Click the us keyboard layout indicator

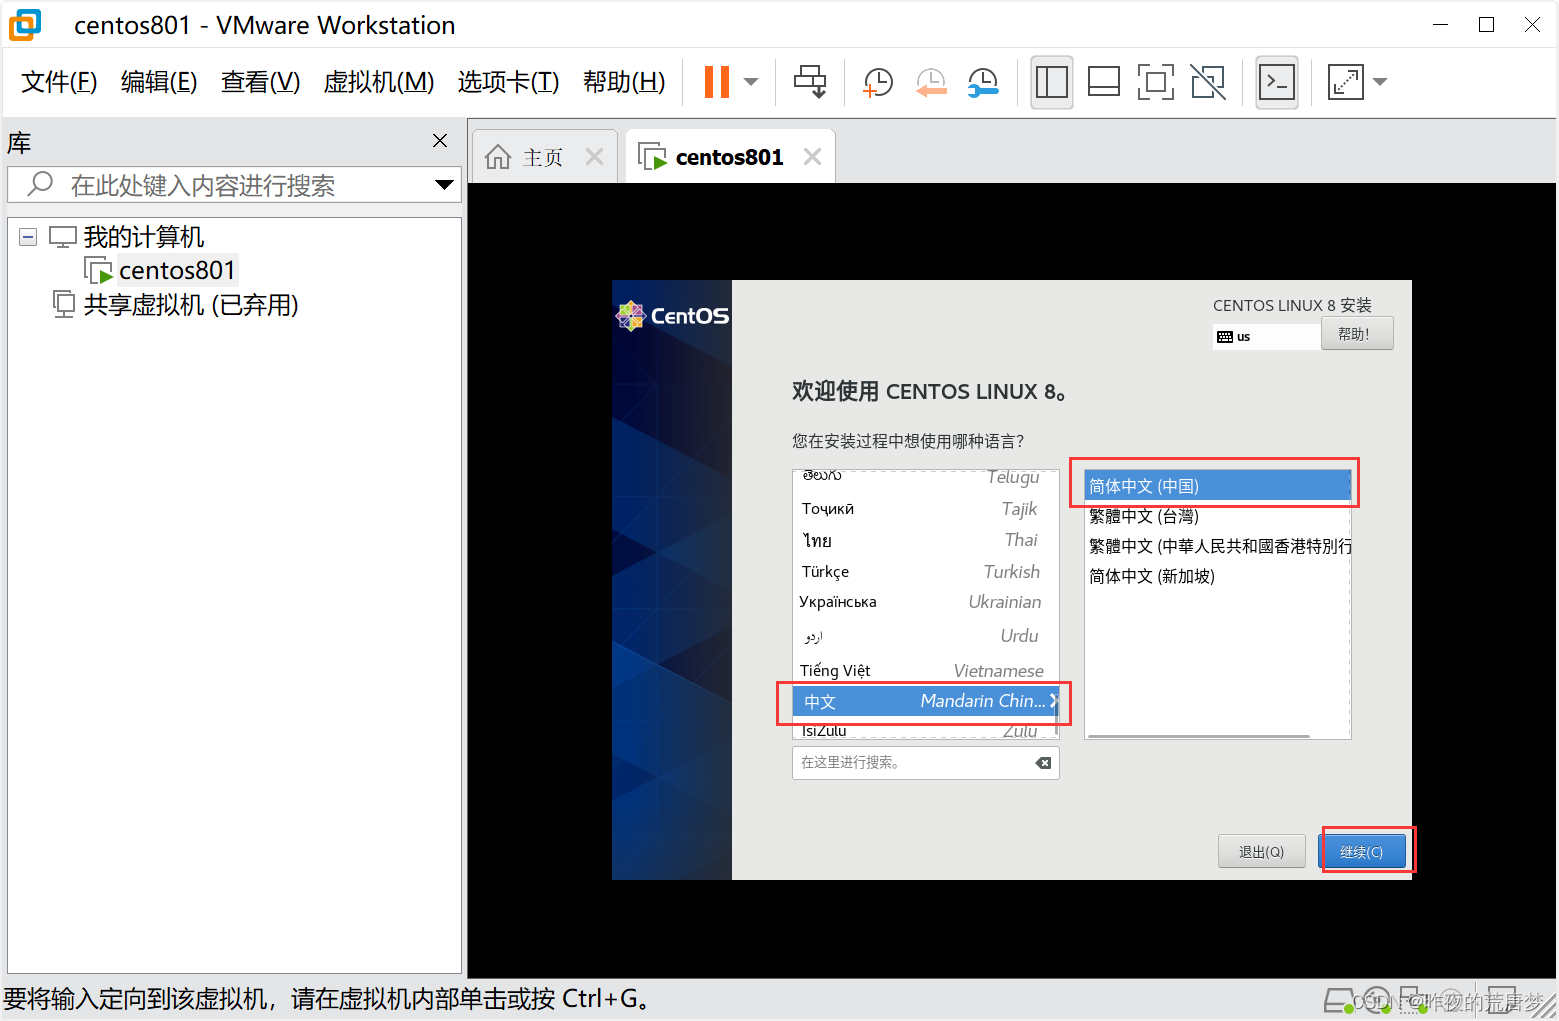click(x=1265, y=337)
